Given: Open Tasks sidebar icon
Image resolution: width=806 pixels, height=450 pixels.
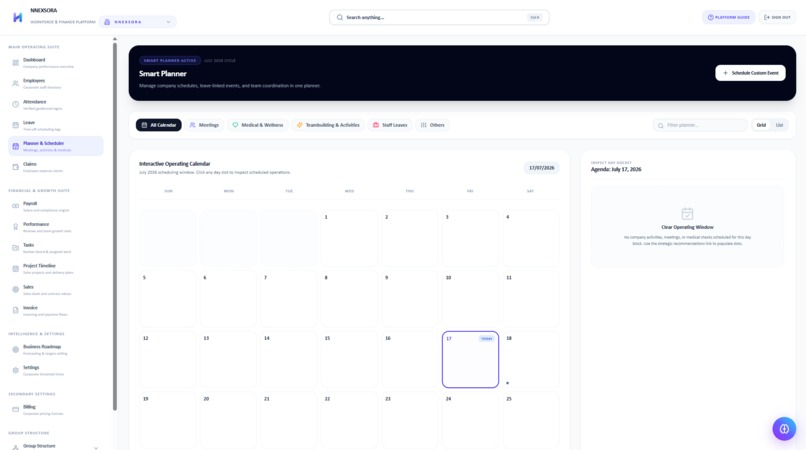Looking at the screenshot, I should pos(15,248).
